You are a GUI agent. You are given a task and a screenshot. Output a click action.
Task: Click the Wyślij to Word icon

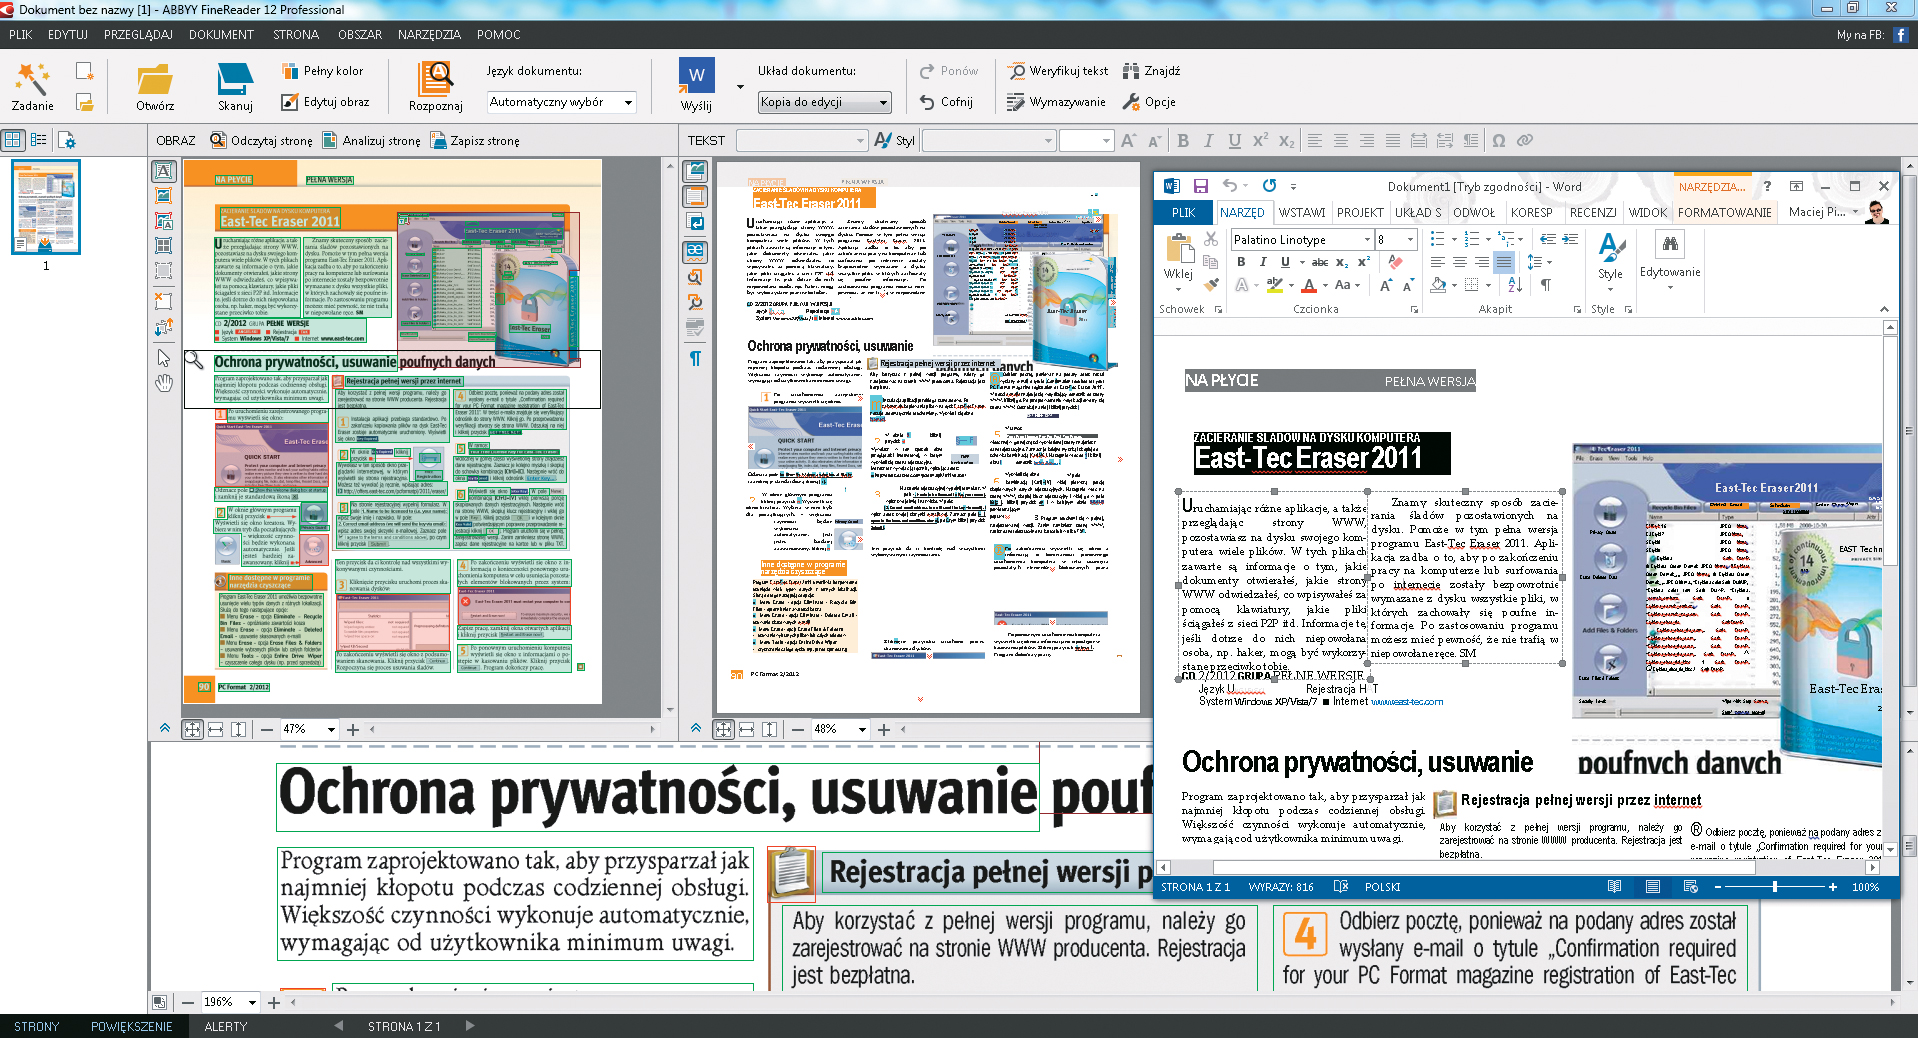click(x=696, y=78)
